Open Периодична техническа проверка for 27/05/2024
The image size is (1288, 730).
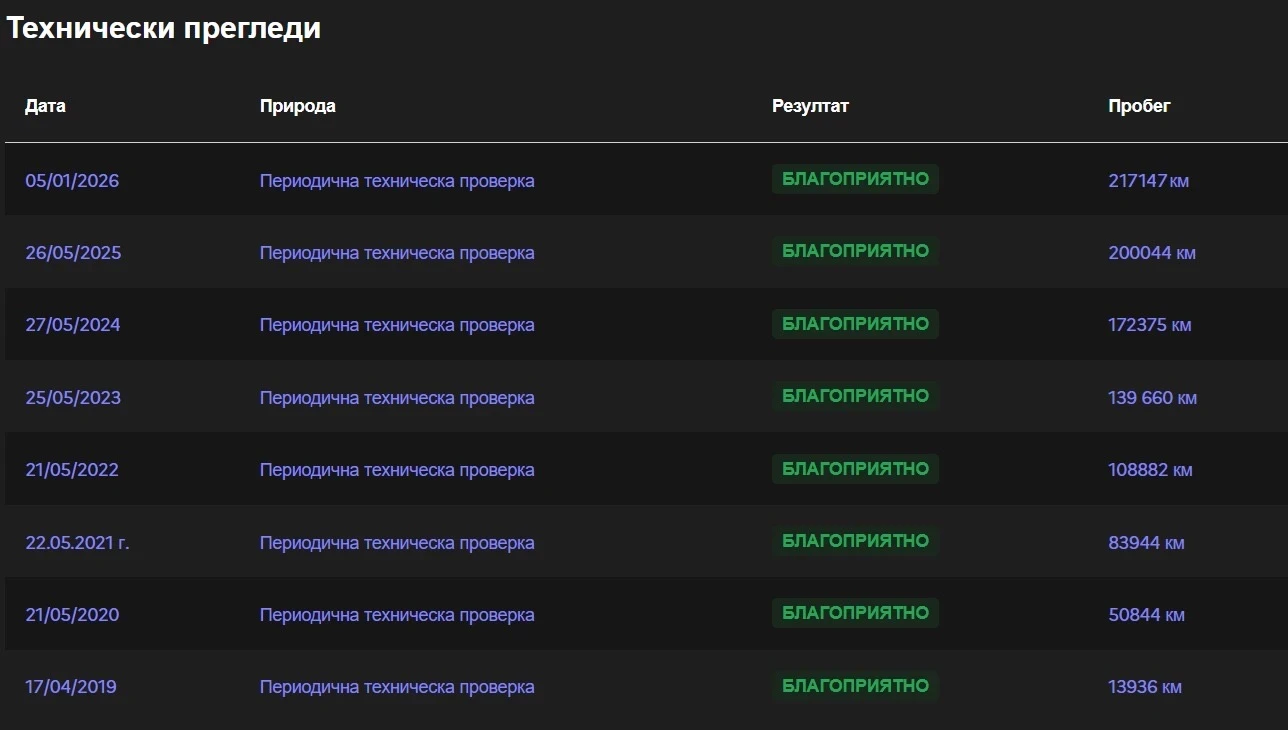397,325
